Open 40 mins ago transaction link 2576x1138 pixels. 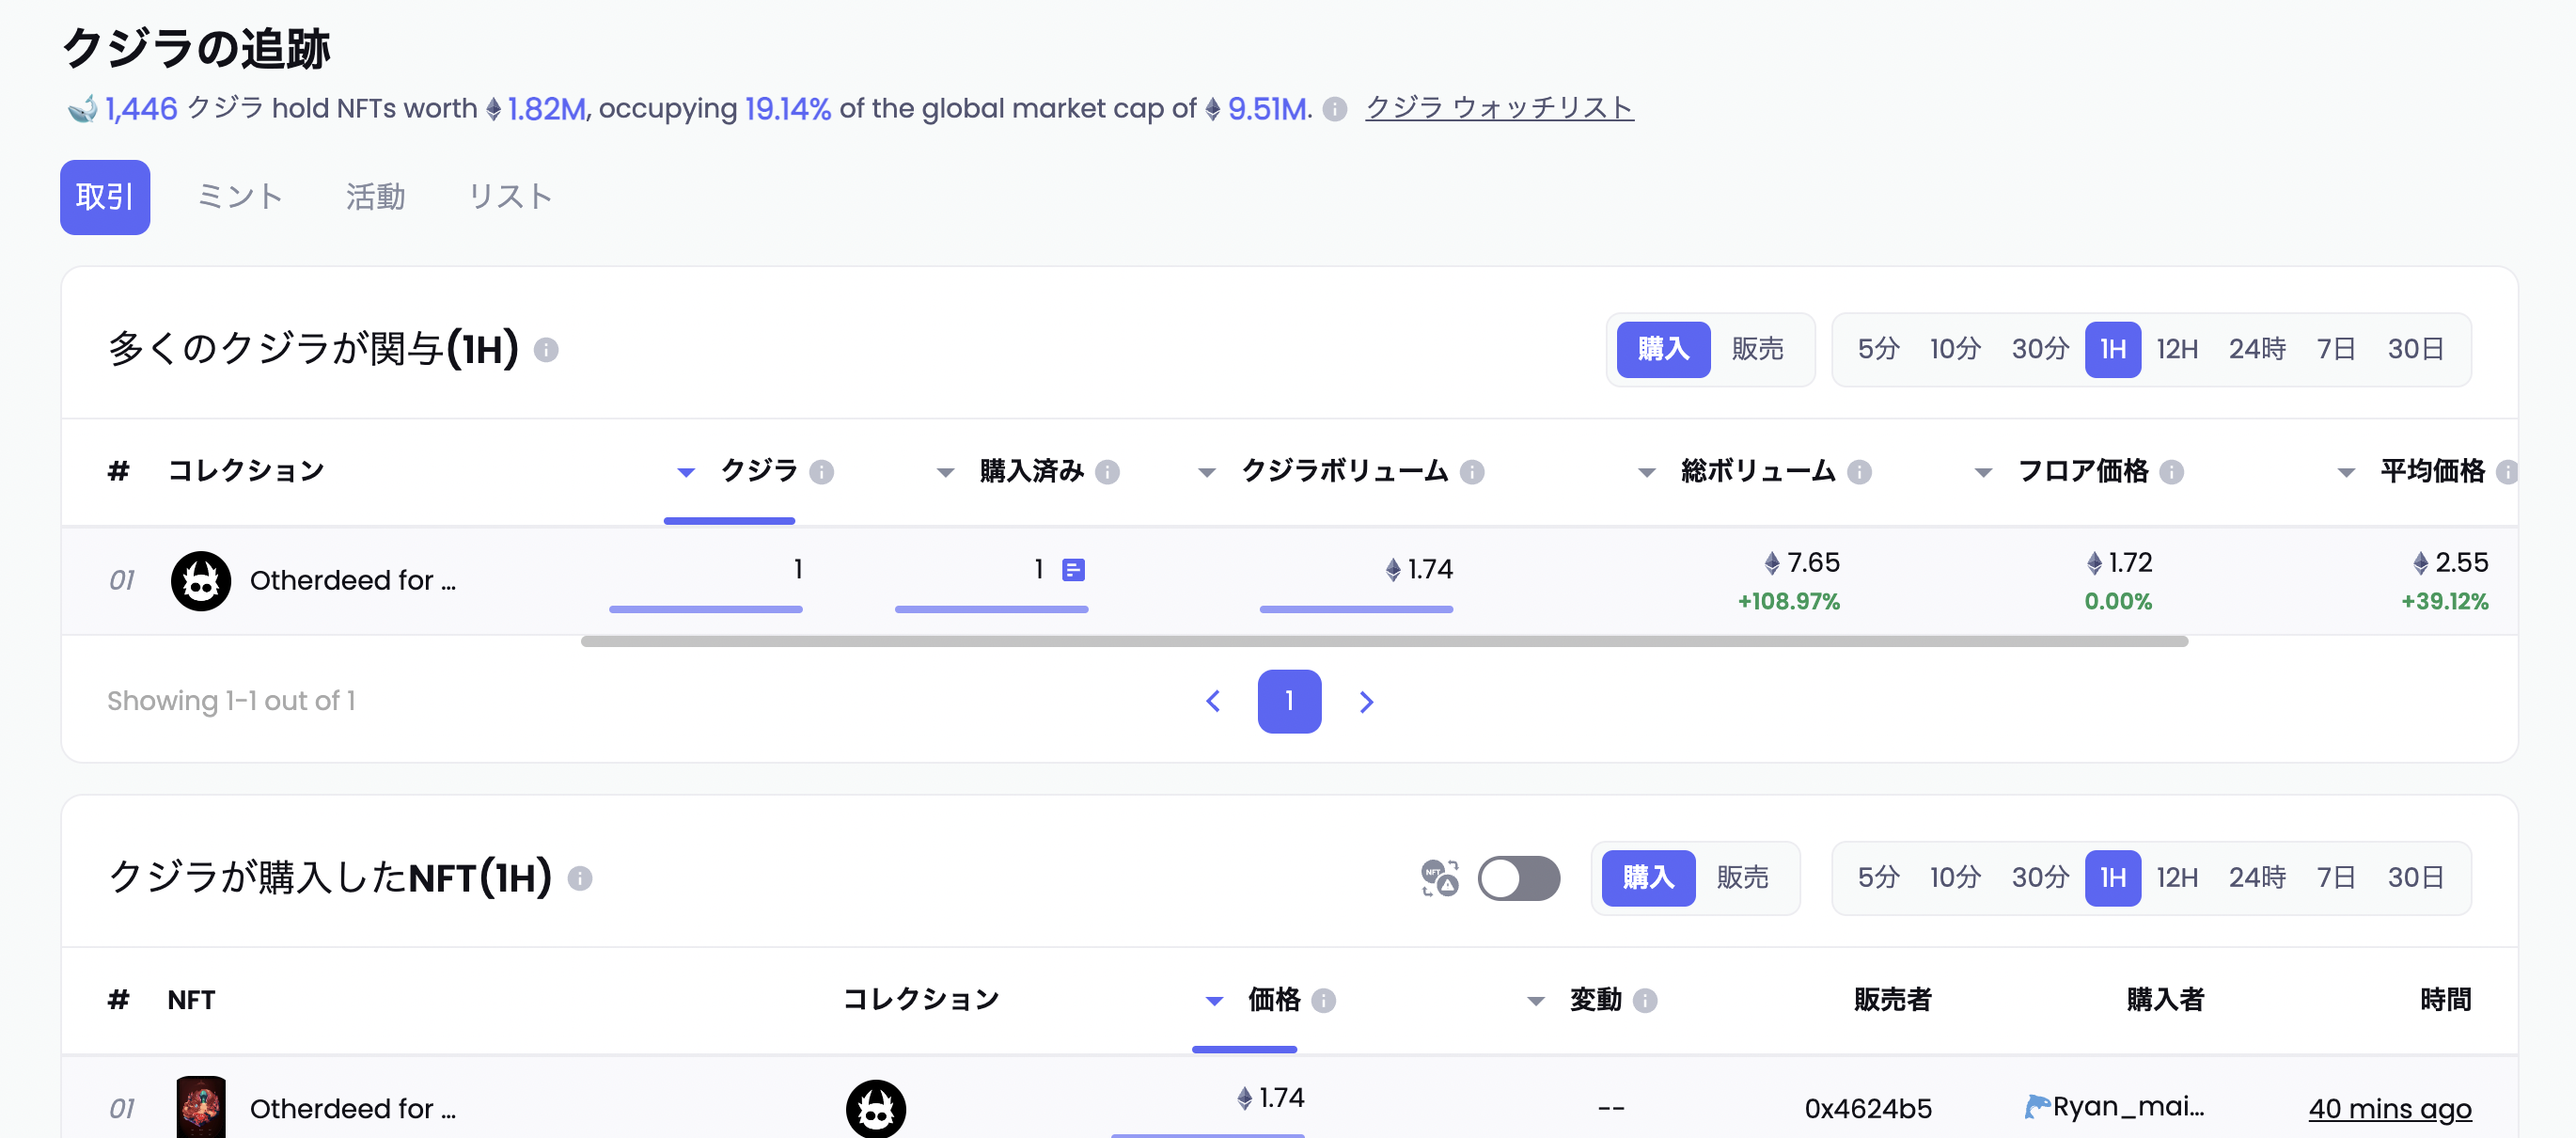point(2389,1108)
